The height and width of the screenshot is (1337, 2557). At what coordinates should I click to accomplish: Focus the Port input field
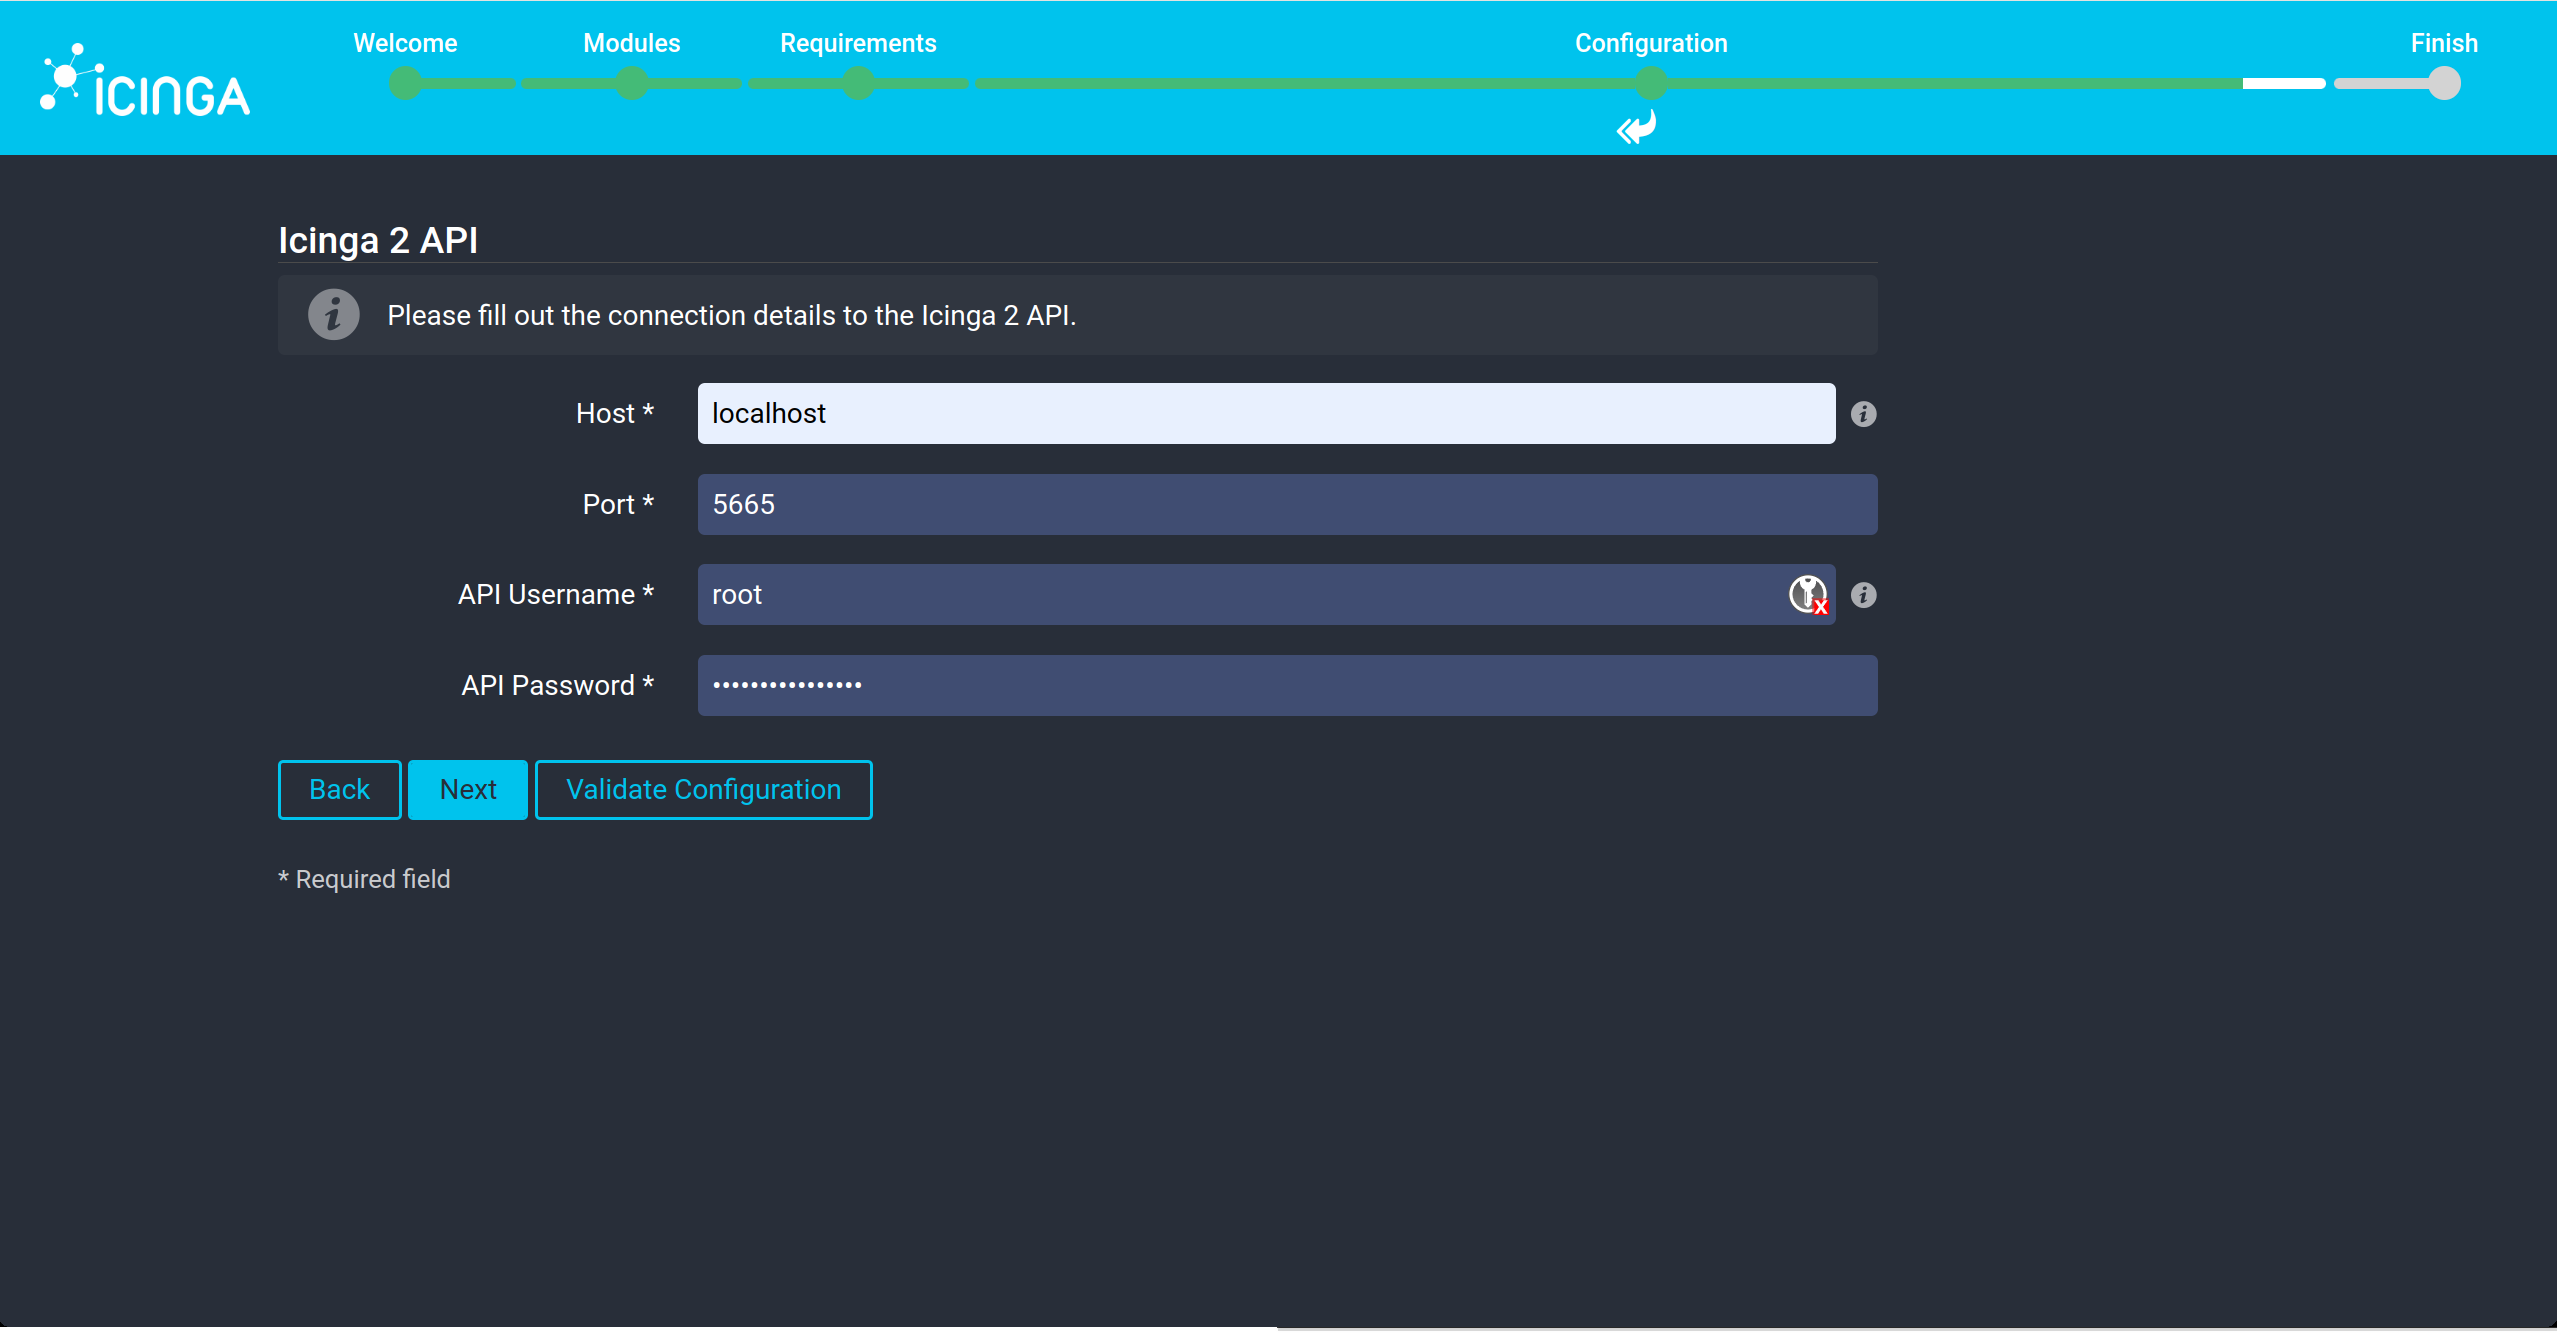1288,505
